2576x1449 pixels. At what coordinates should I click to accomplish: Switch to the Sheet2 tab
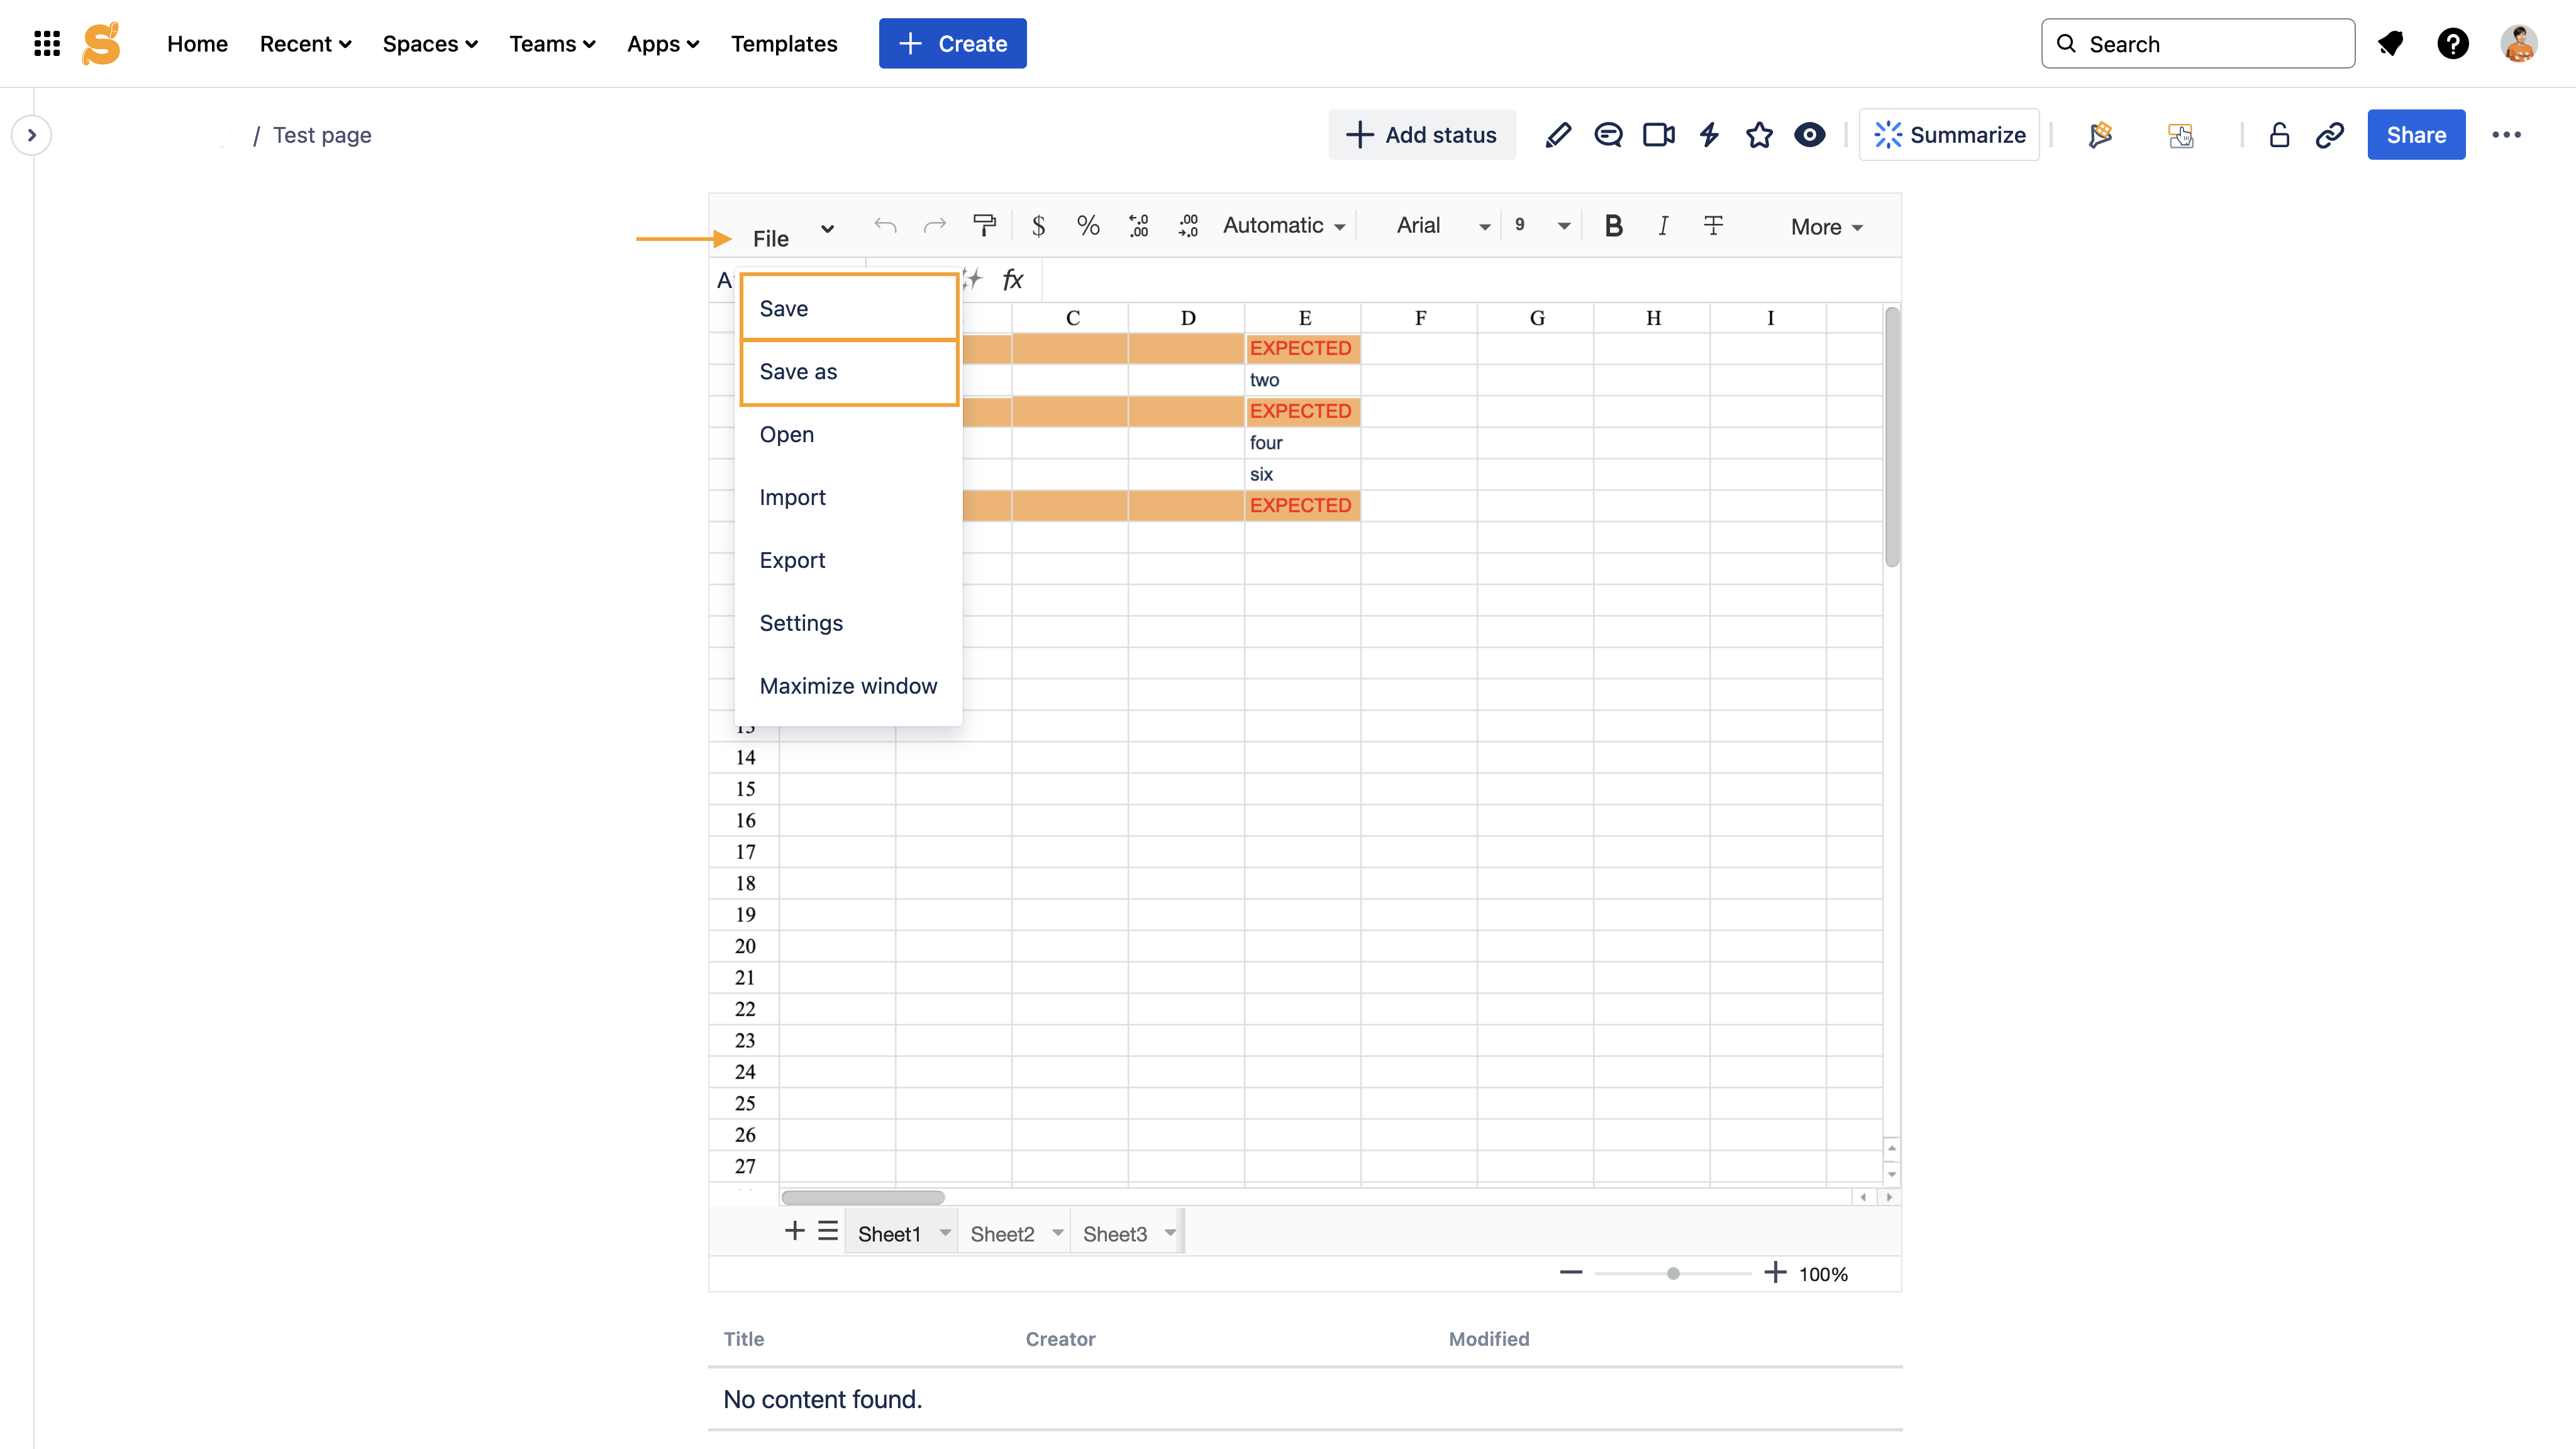(x=1002, y=1234)
